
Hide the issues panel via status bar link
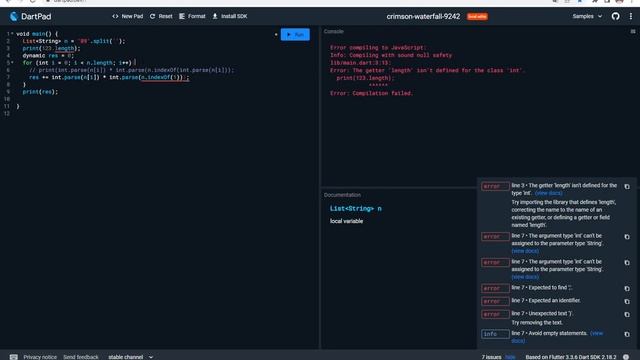(510, 357)
